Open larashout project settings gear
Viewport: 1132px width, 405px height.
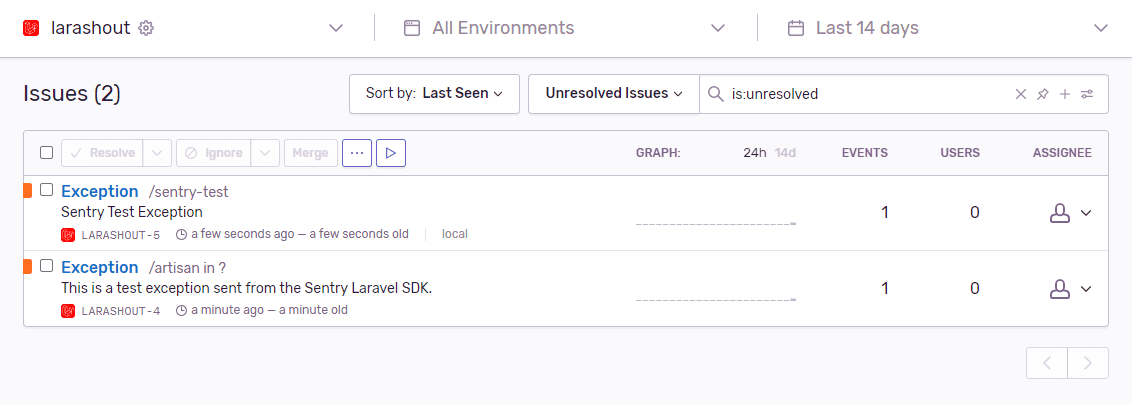coord(146,28)
